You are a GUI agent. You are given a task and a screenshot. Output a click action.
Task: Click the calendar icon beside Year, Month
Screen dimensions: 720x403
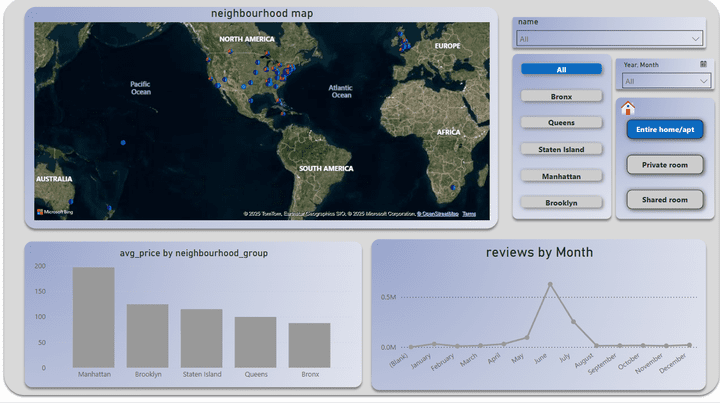pos(704,64)
